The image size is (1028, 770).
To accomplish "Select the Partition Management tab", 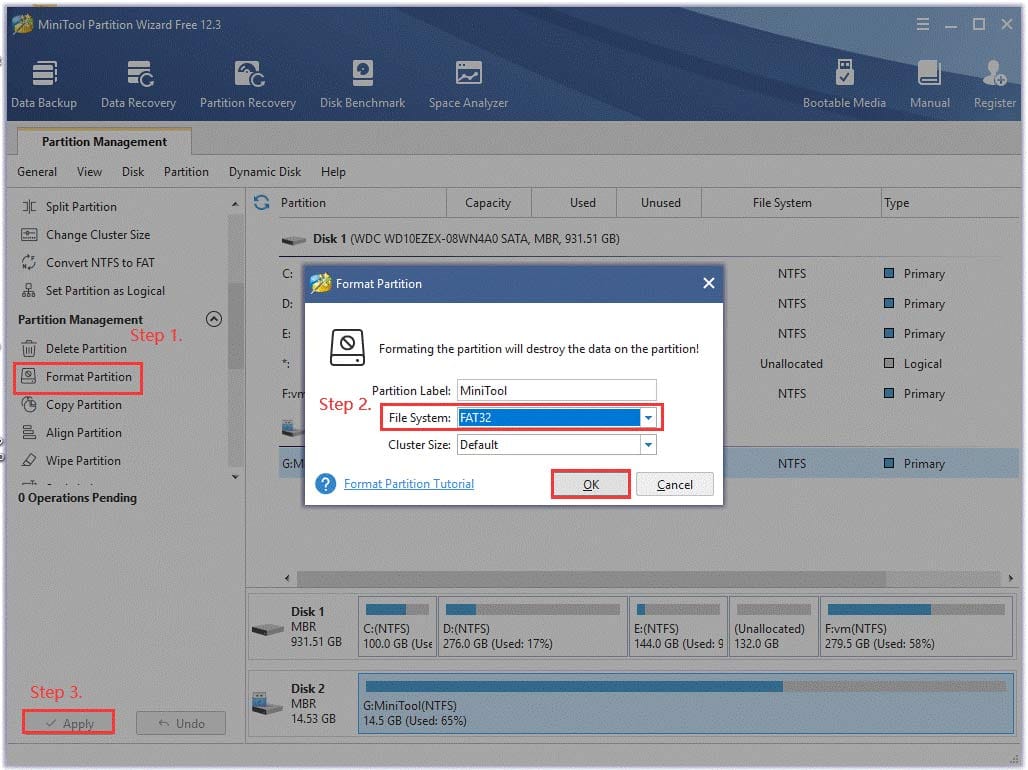I will (x=104, y=142).
